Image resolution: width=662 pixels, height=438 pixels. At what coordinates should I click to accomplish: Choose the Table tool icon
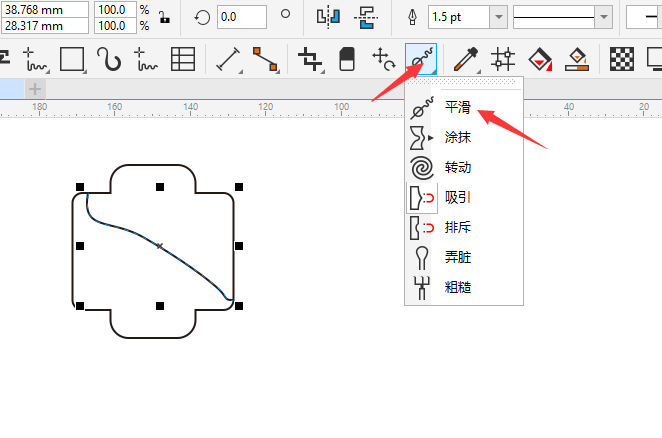pos(182,60)
